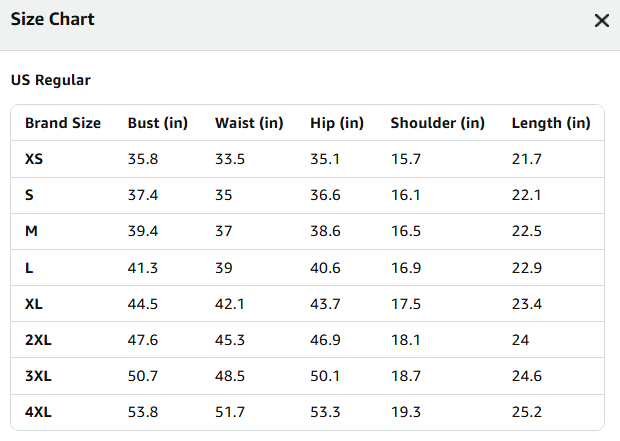The width and height of the screenshot is (620, 441).
Task: Select the XS size row label
Action: pyautogui.click(x=34, y=159)
